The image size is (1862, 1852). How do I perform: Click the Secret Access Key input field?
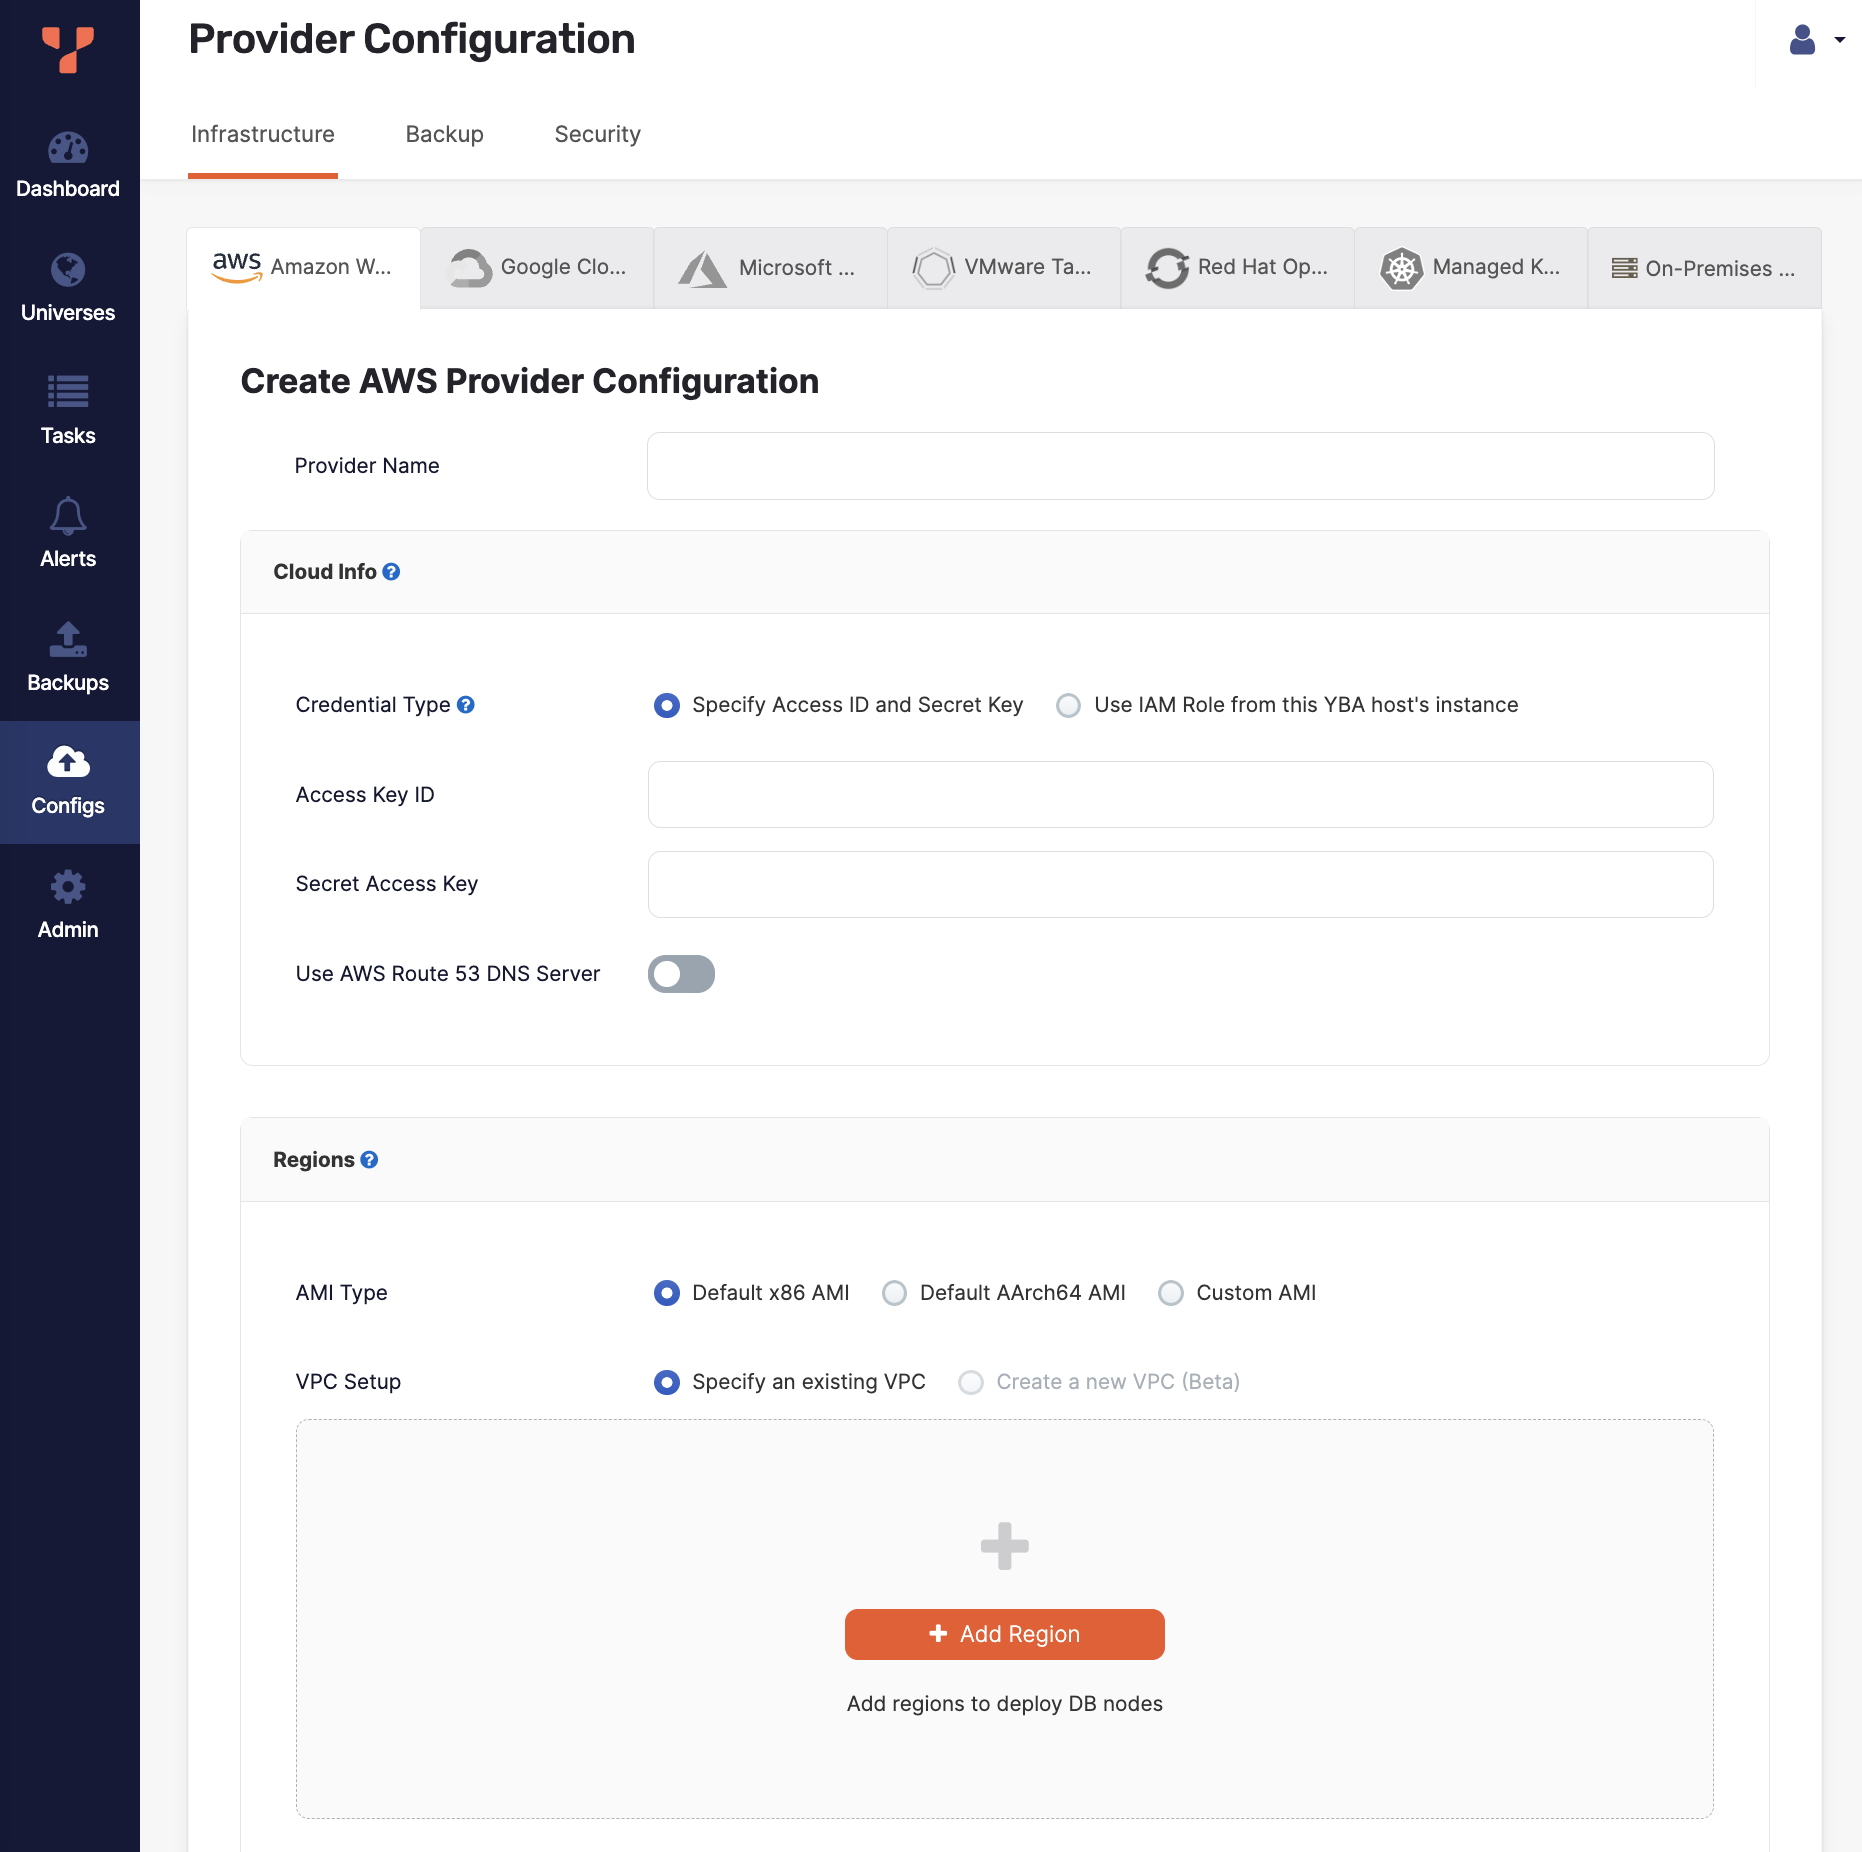pyautogui.click(x=1180, y=884)
